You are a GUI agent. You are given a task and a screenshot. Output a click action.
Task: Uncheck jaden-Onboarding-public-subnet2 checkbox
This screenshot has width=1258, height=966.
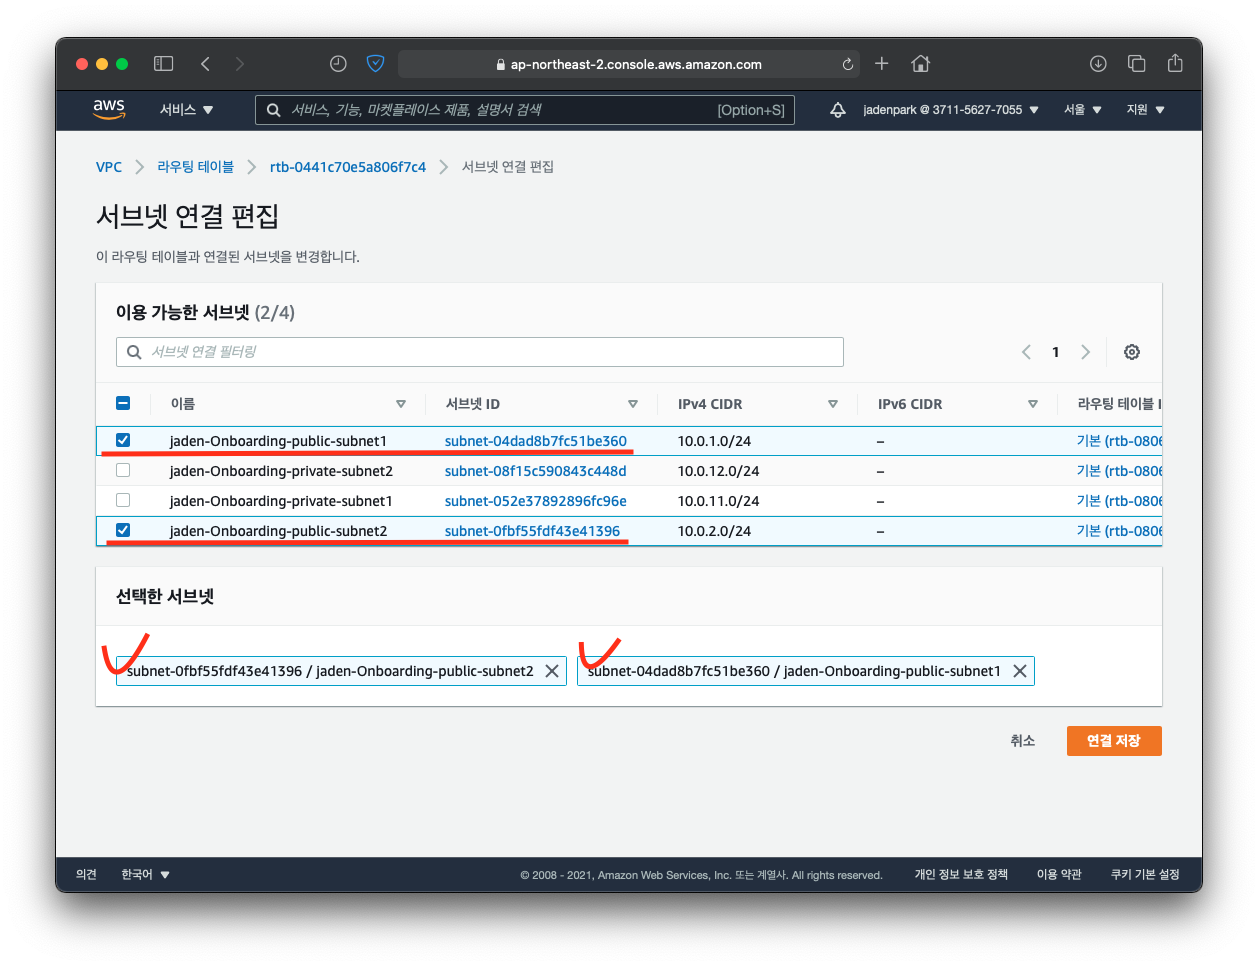click(x=123, y=530)
